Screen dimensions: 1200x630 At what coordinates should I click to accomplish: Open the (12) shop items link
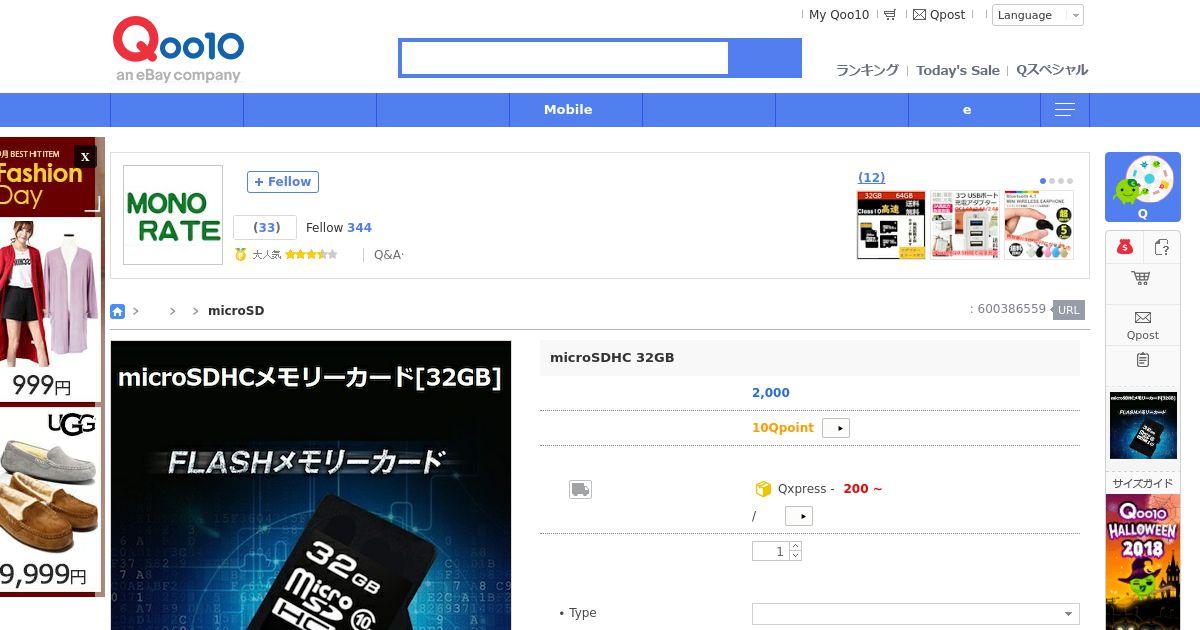(871, 178)
